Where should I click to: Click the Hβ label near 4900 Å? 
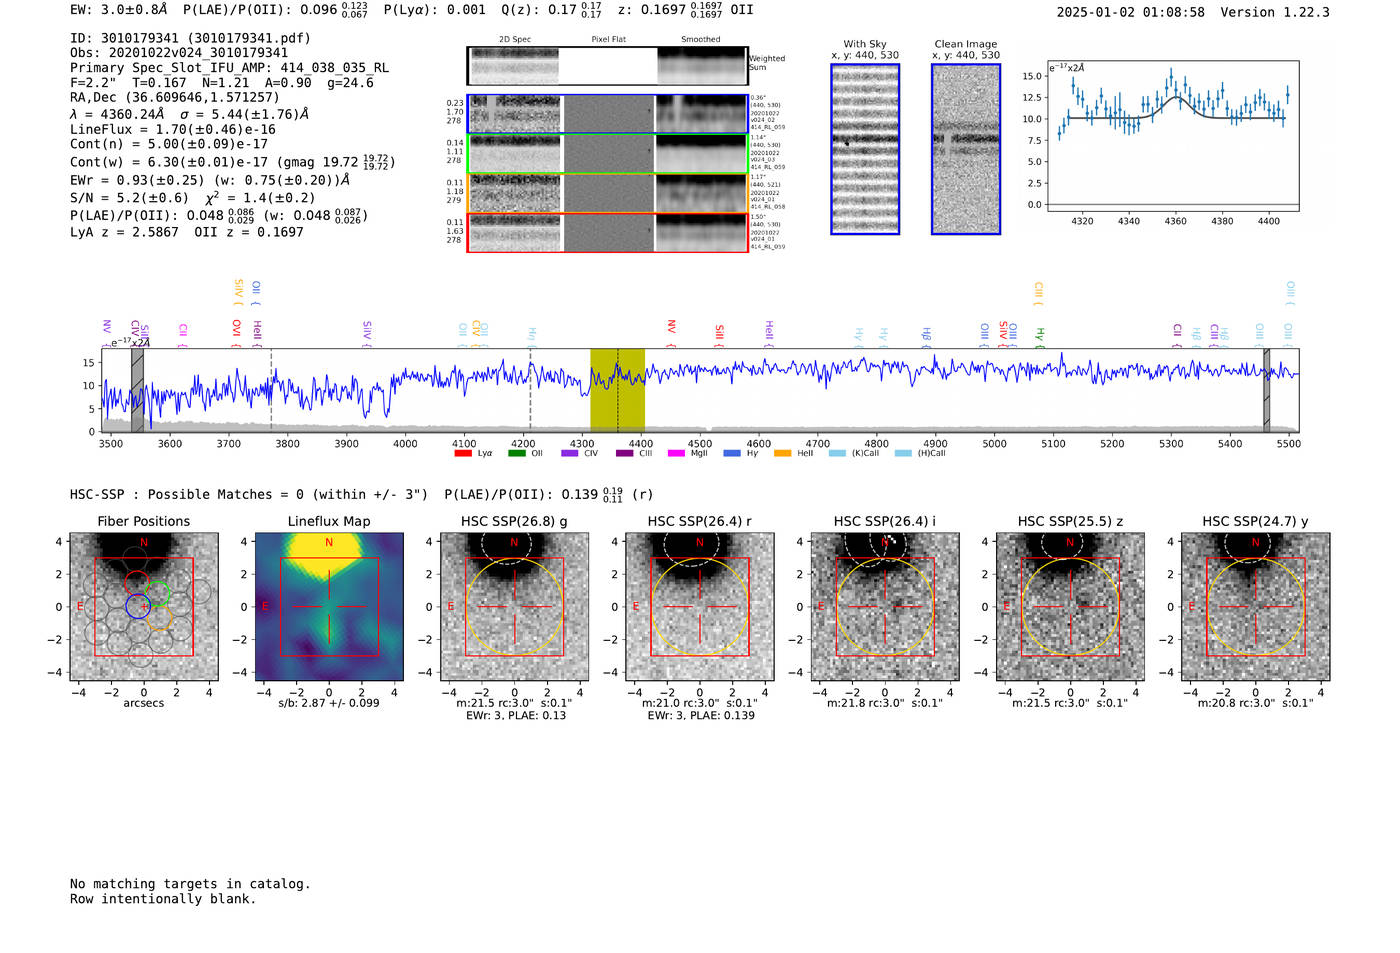(x=927, y=336)
